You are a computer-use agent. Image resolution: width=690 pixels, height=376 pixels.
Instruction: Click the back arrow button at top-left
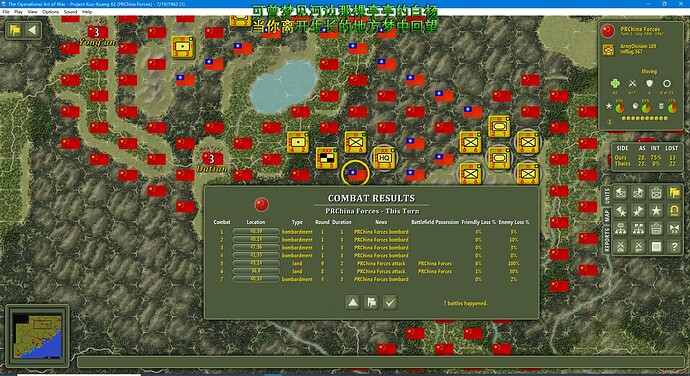coord(32,30)
